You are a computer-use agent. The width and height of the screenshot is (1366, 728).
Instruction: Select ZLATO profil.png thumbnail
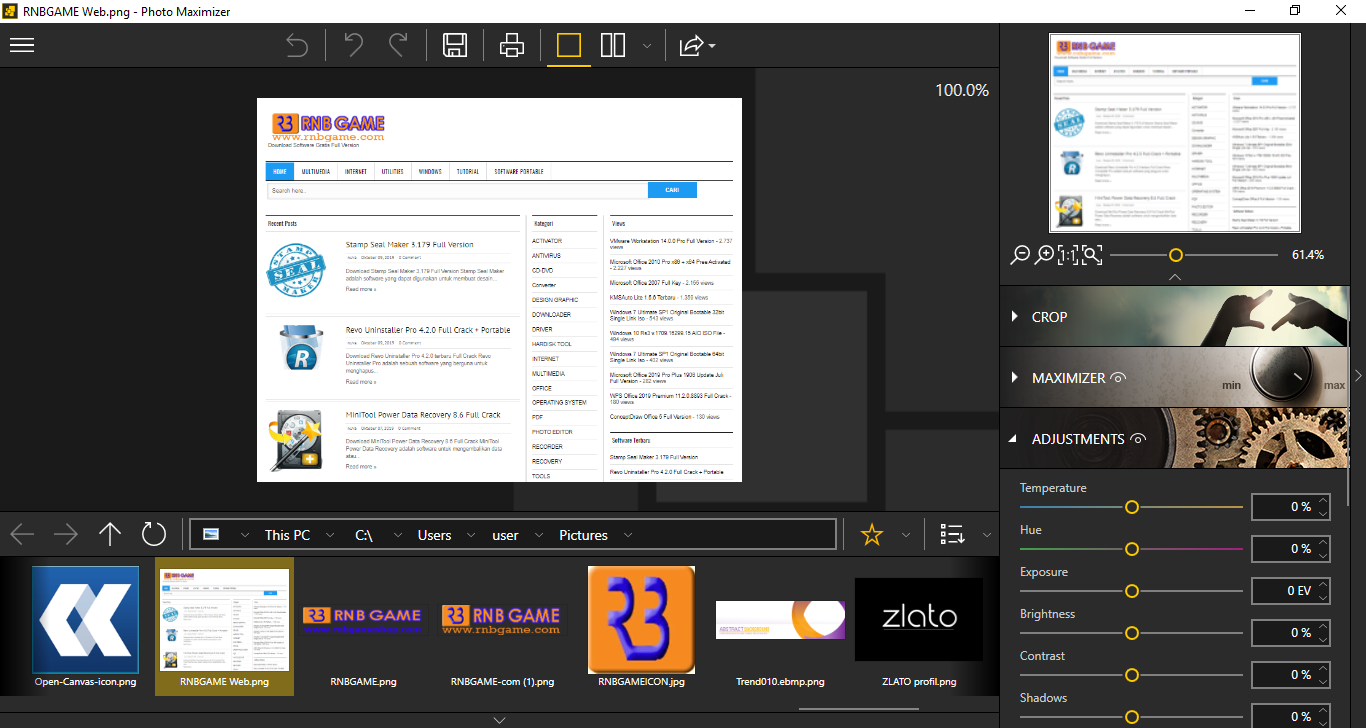(x=919, y=627)
